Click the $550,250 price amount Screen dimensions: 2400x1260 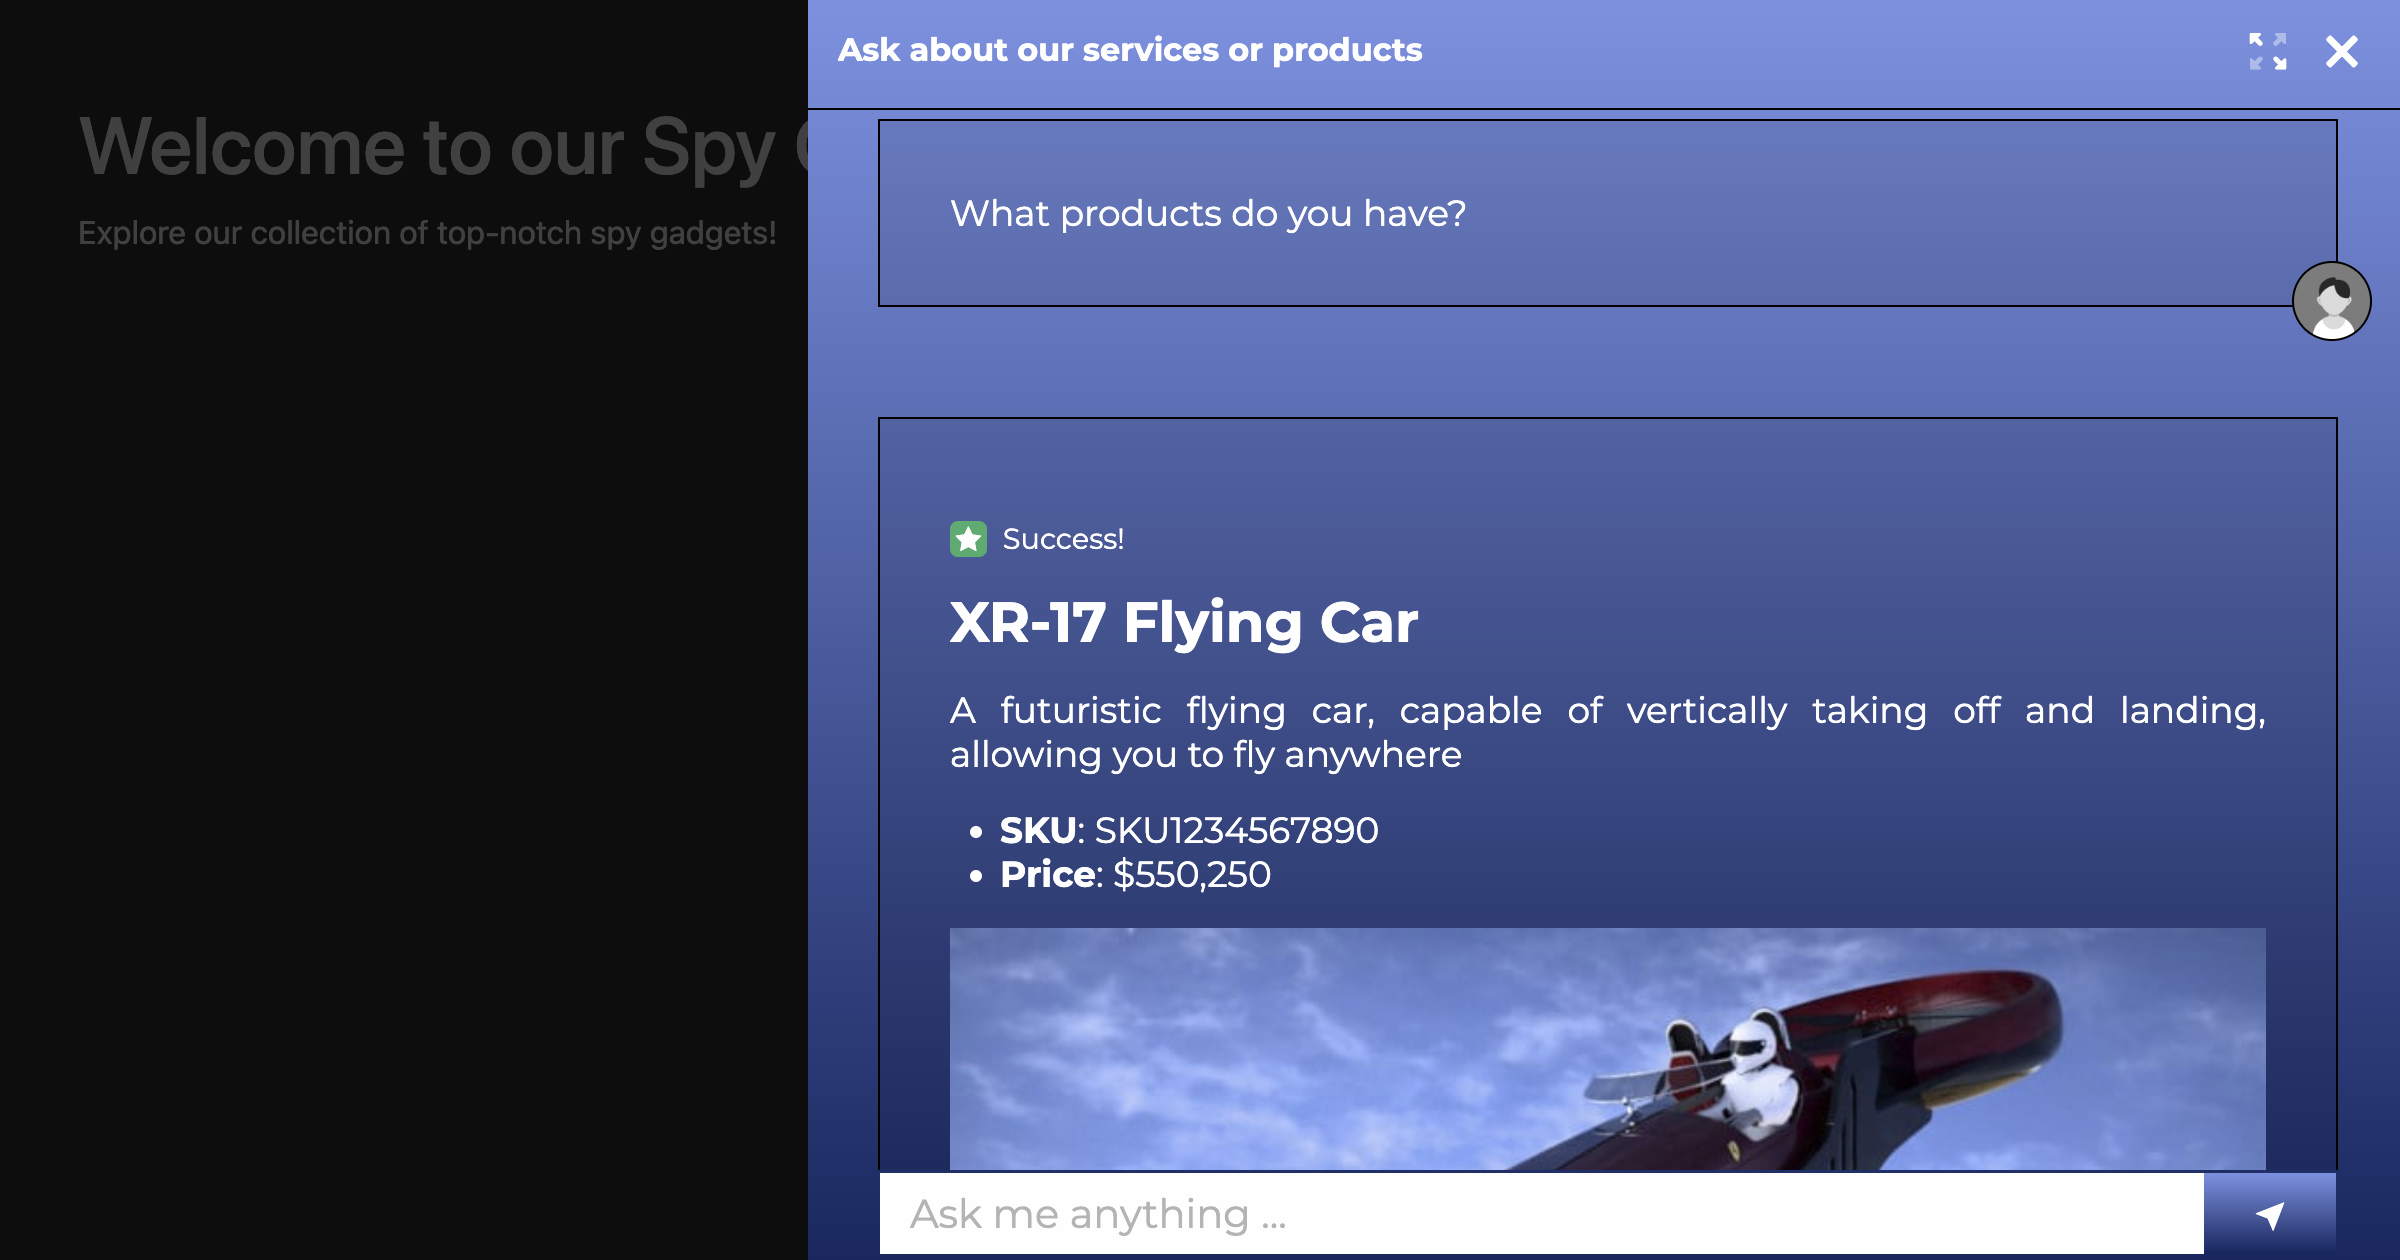(1191, 875)
